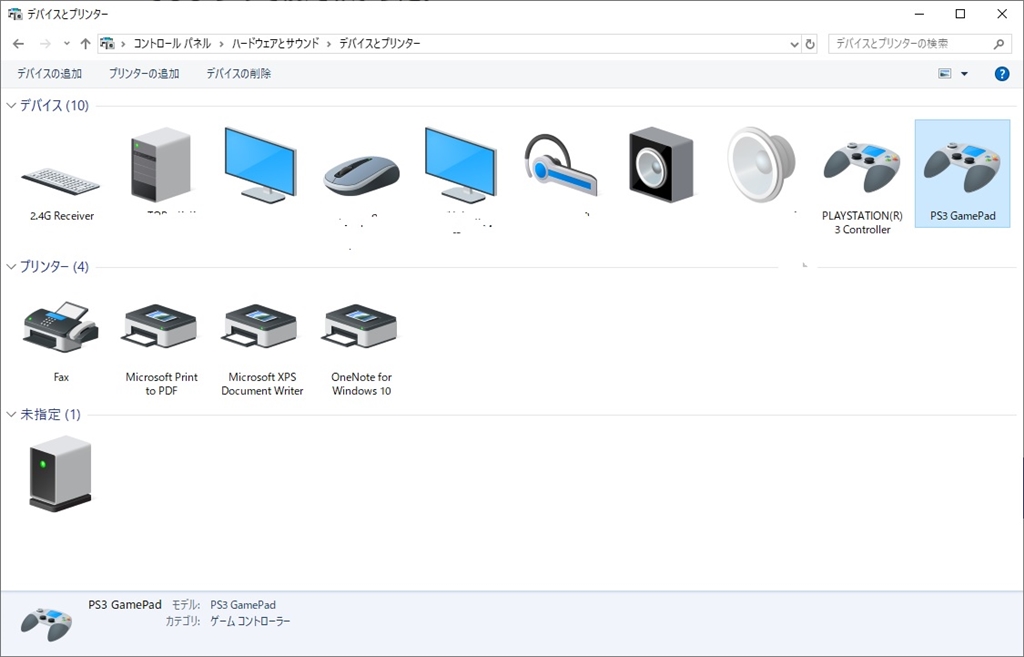Click the PS3 GamePad model value text

click(x=243, y=605)
